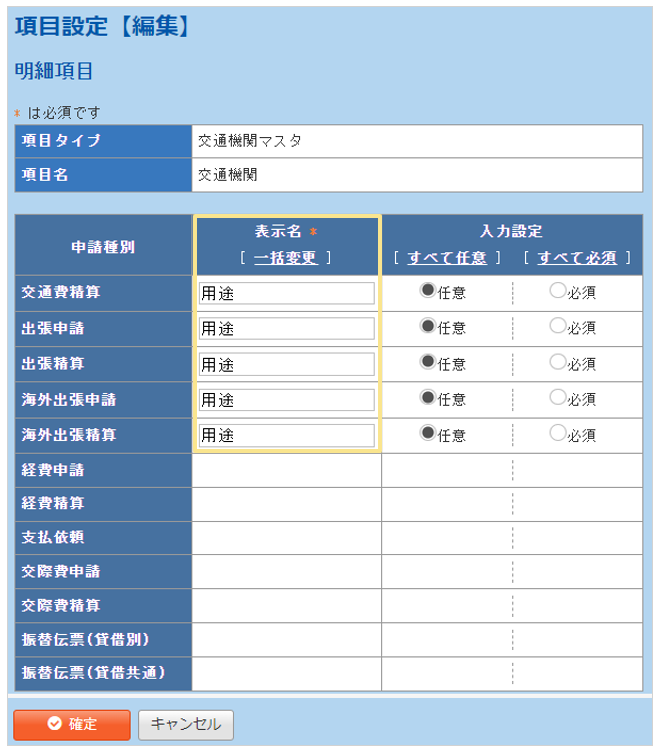Click the 出張申請 display name field
Screen dimensions: 659x750
point(286,328)
